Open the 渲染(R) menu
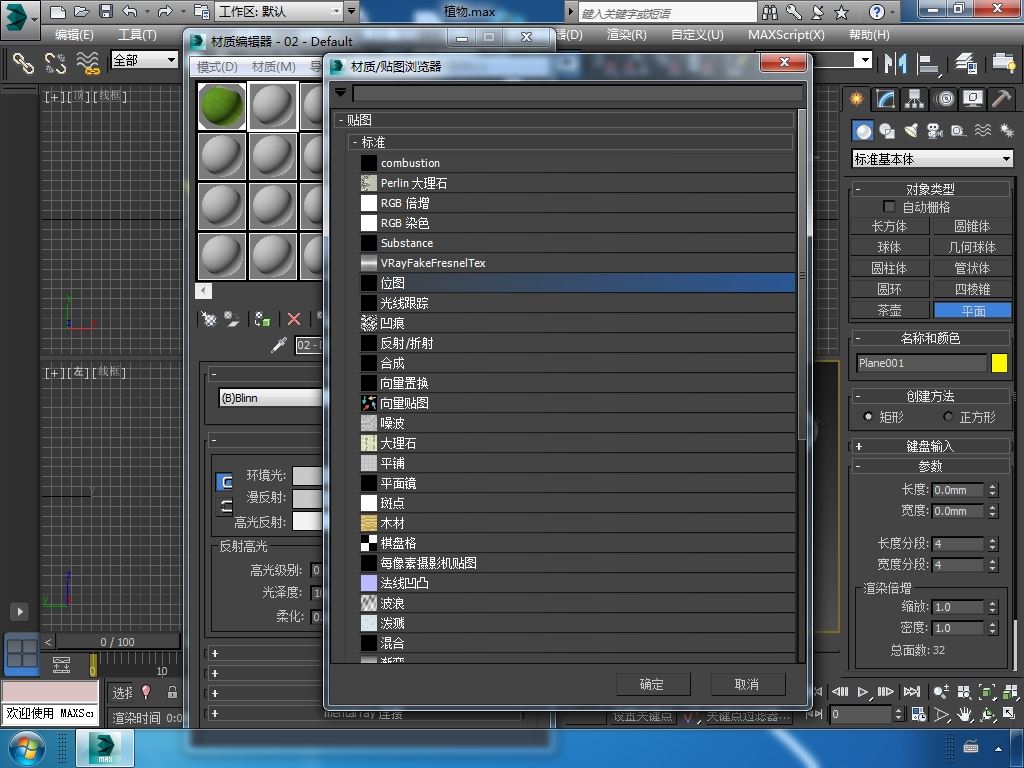This screenshot has width=1024, height=768. coord(626,35)
